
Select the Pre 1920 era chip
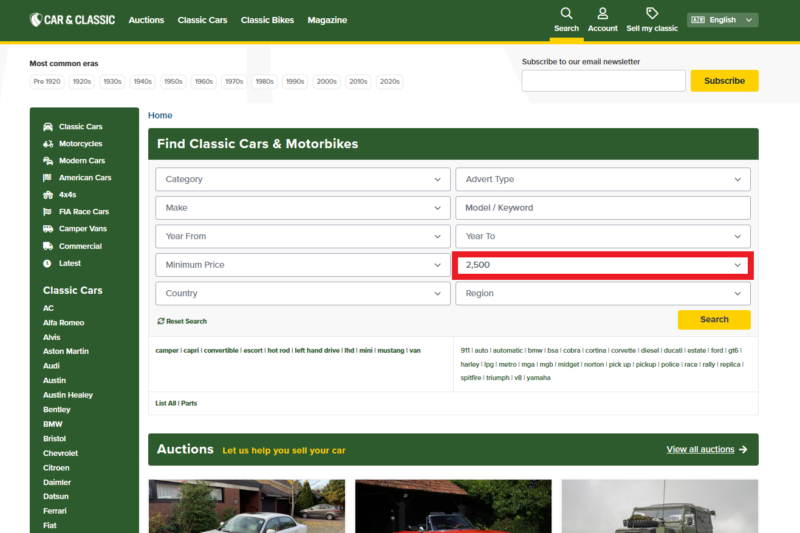coord(47,82)
